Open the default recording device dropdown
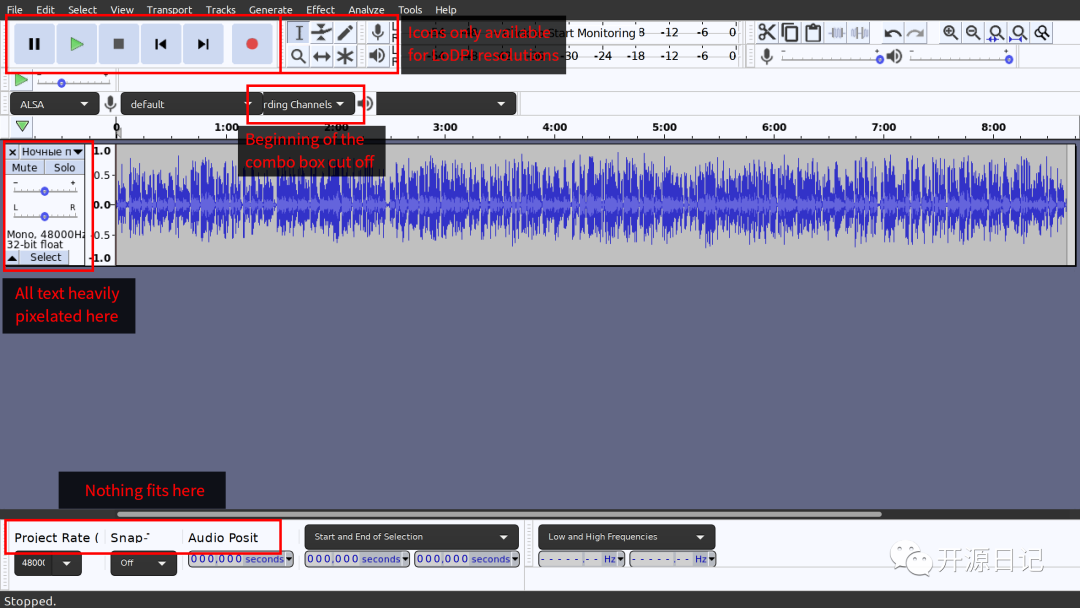Viewport: 1080px width, 608px height. [191, 104]
